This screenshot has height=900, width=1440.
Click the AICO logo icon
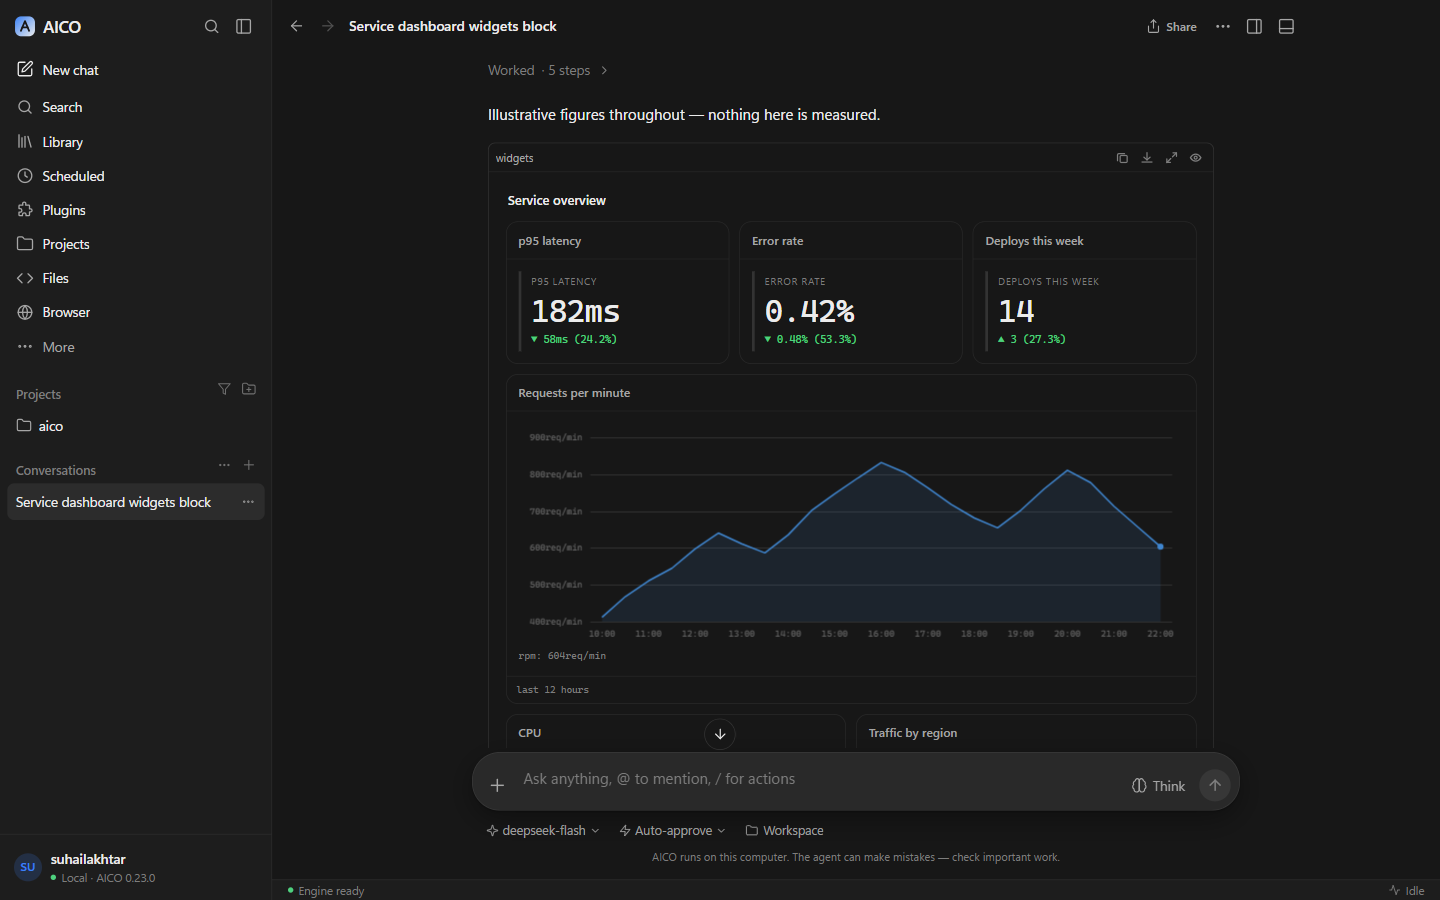(25, 27)
